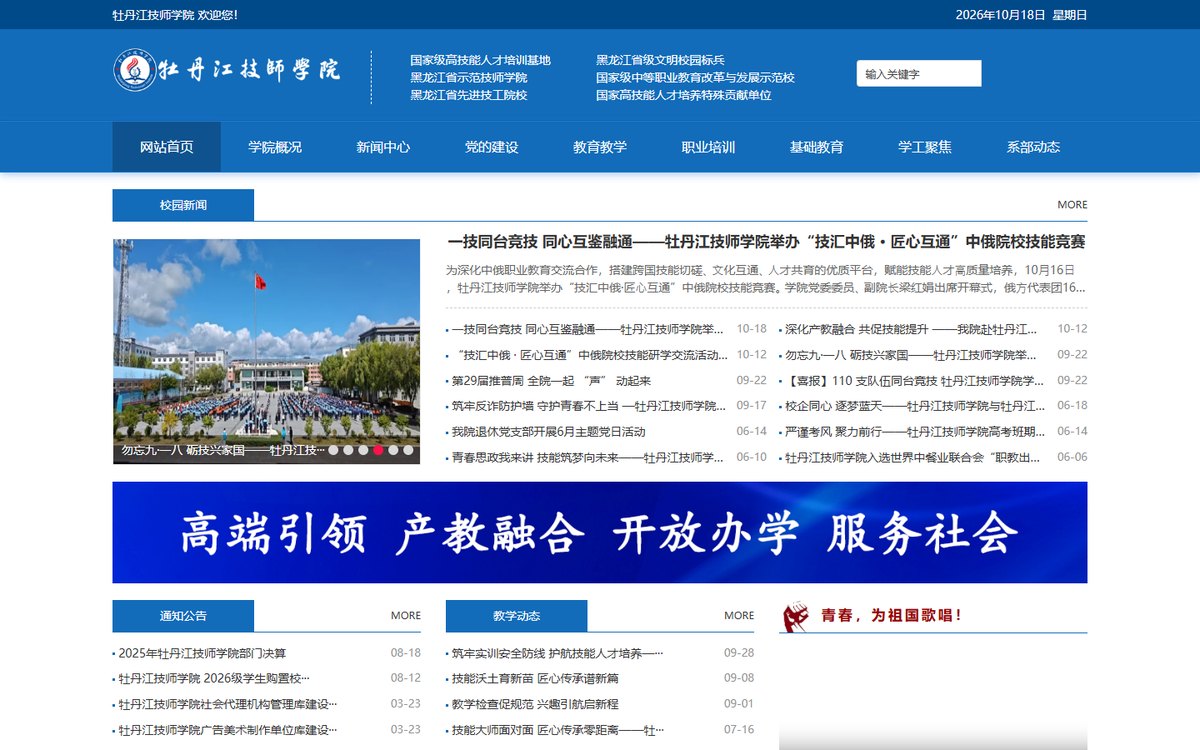Open the campus flag ceremony slideshow photo

[x=266, y=351]
